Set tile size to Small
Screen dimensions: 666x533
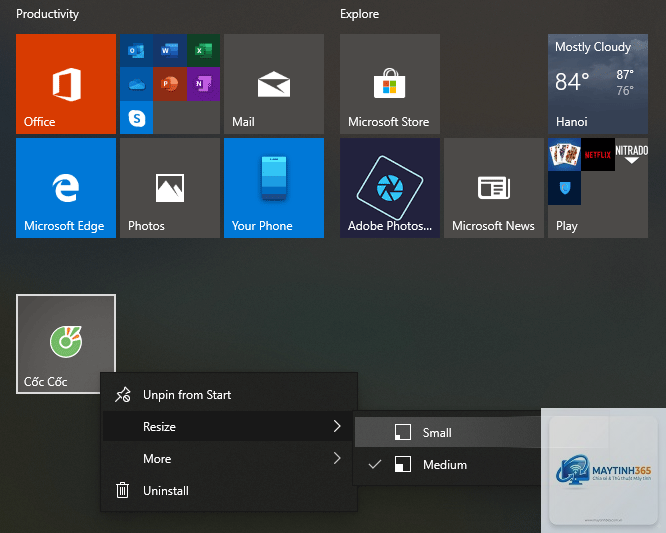(x=448, y=432)
